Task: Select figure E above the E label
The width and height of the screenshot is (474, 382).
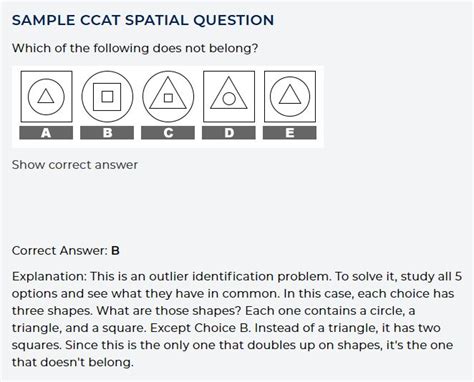Action: (290, 97)
